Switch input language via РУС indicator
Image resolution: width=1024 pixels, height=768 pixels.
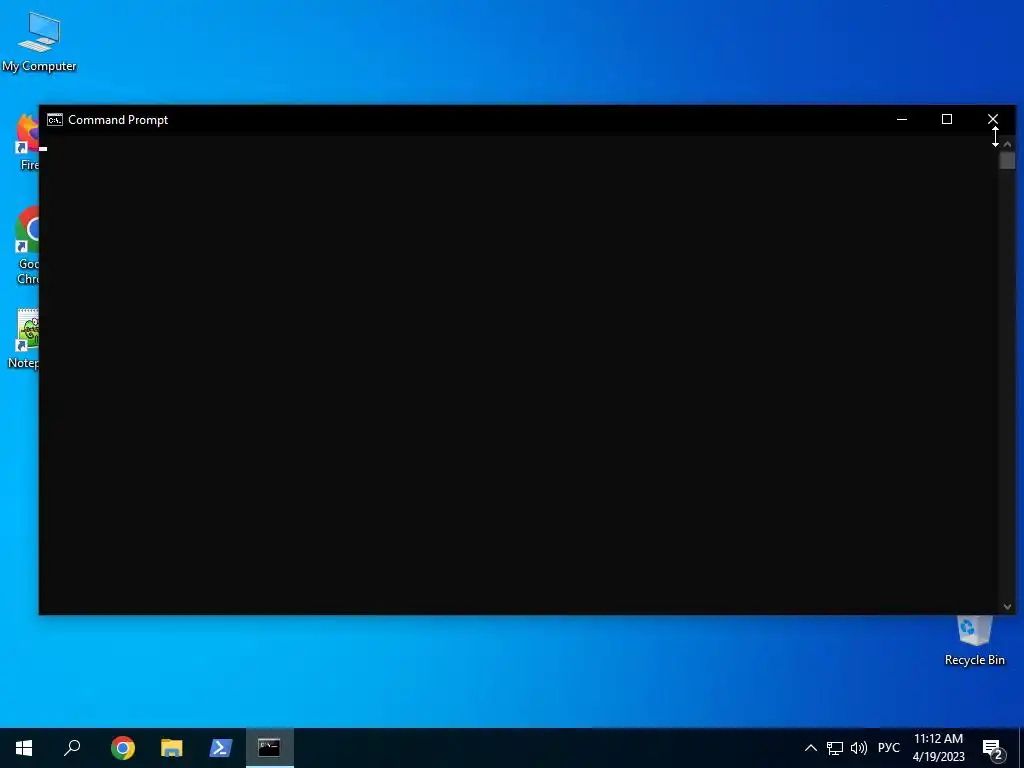click(x=889, y=748)
